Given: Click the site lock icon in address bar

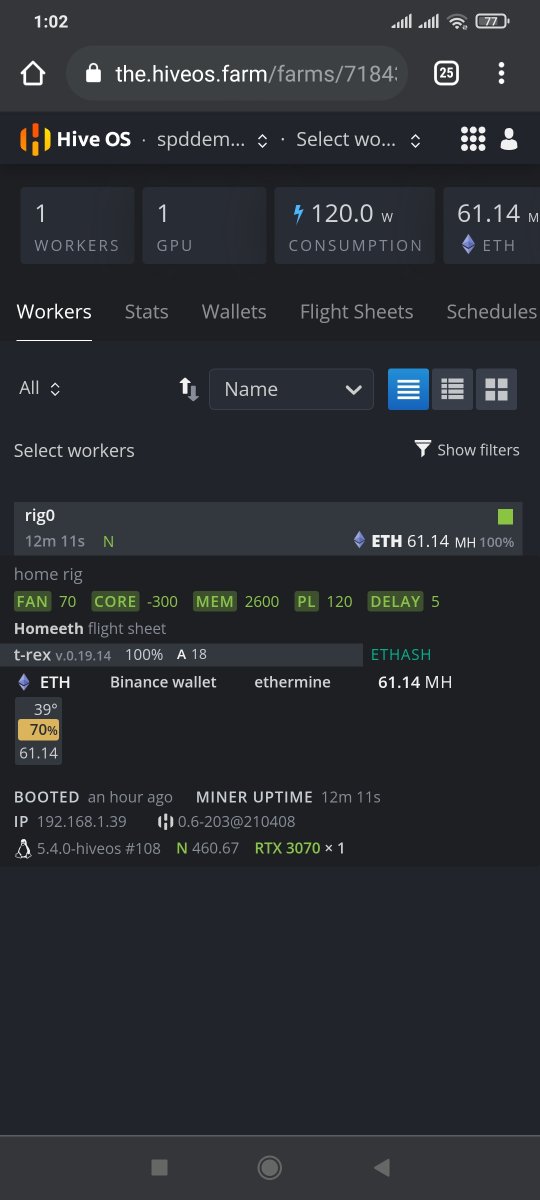Looking at the screenshot, I should 94,73.
